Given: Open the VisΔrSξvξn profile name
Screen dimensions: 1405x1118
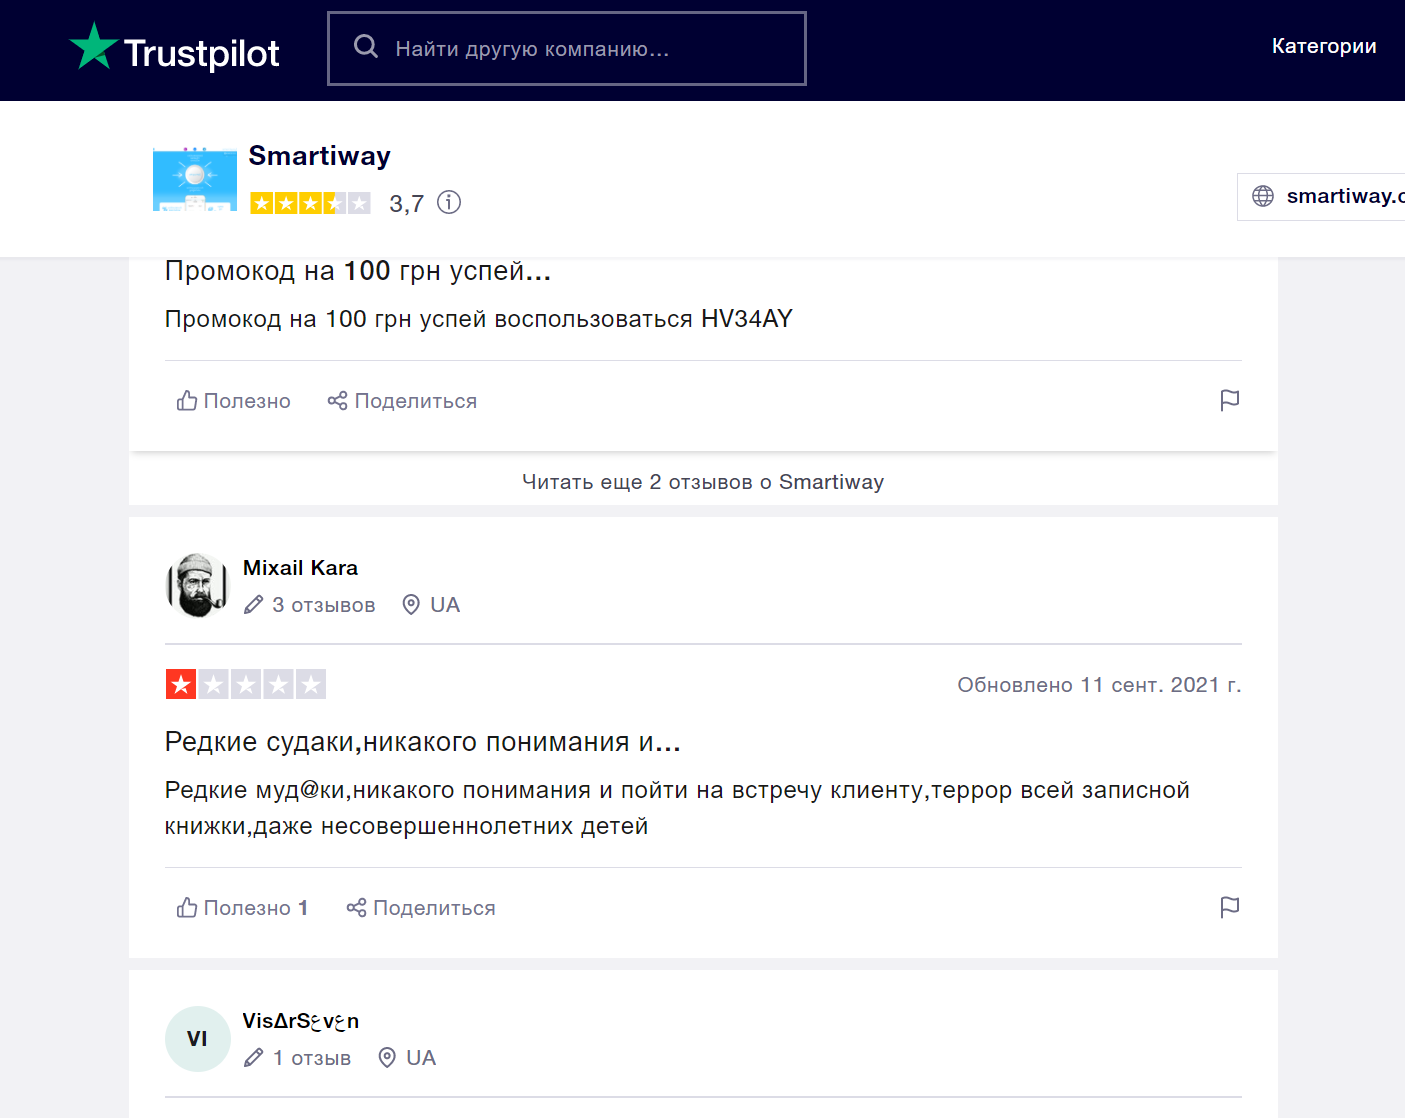Looking at the screenshot, I should pos(301,1021).
